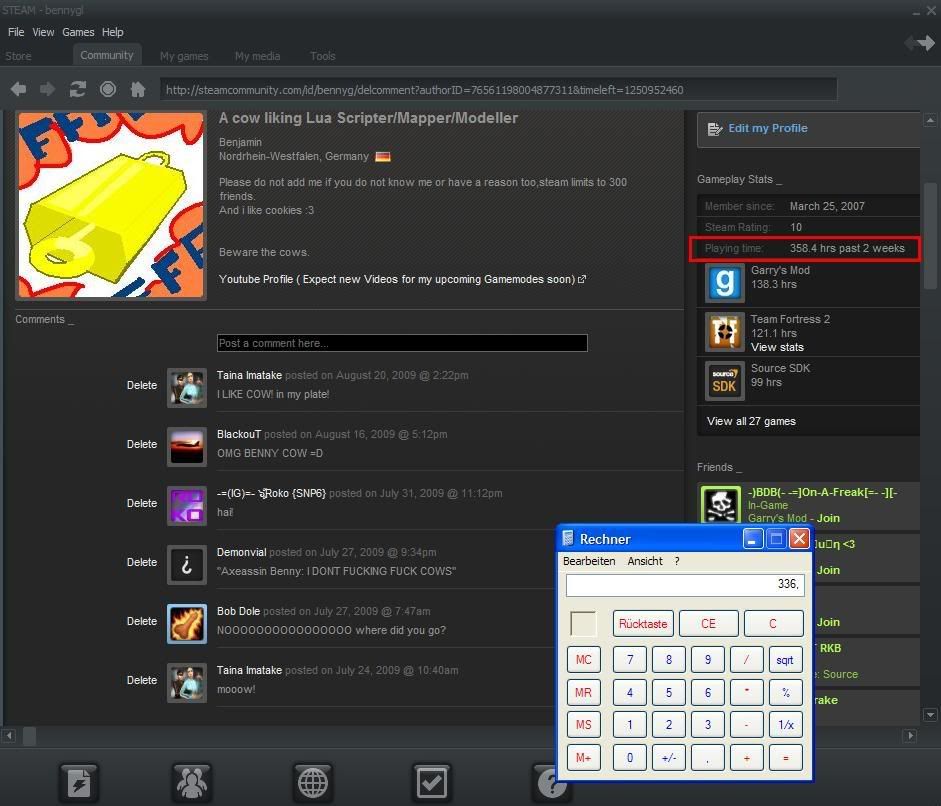Click View all 27 games
Image resolution: width=941 pixels, height=806 pixels.
[x=751, y=421]
